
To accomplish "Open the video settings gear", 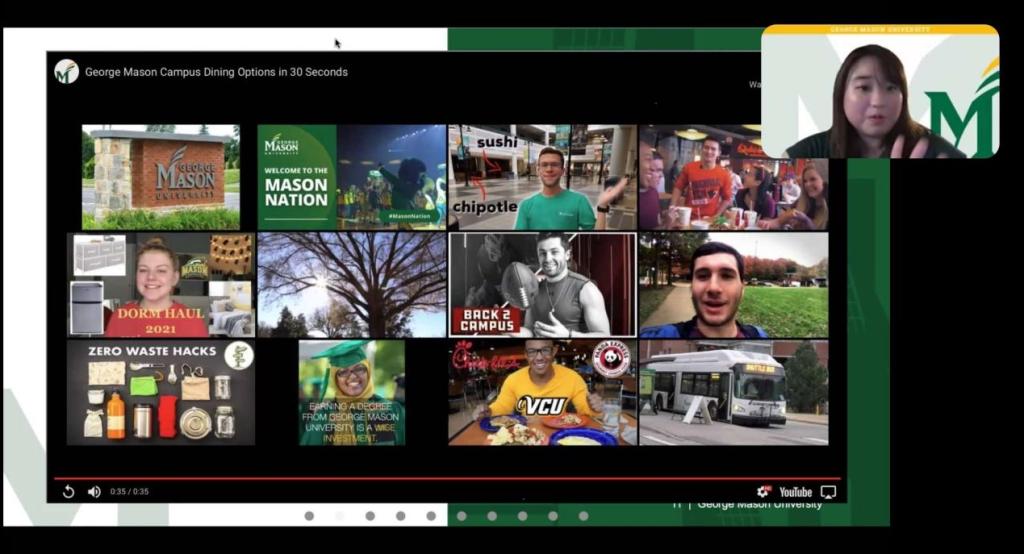I will point(764,491).
